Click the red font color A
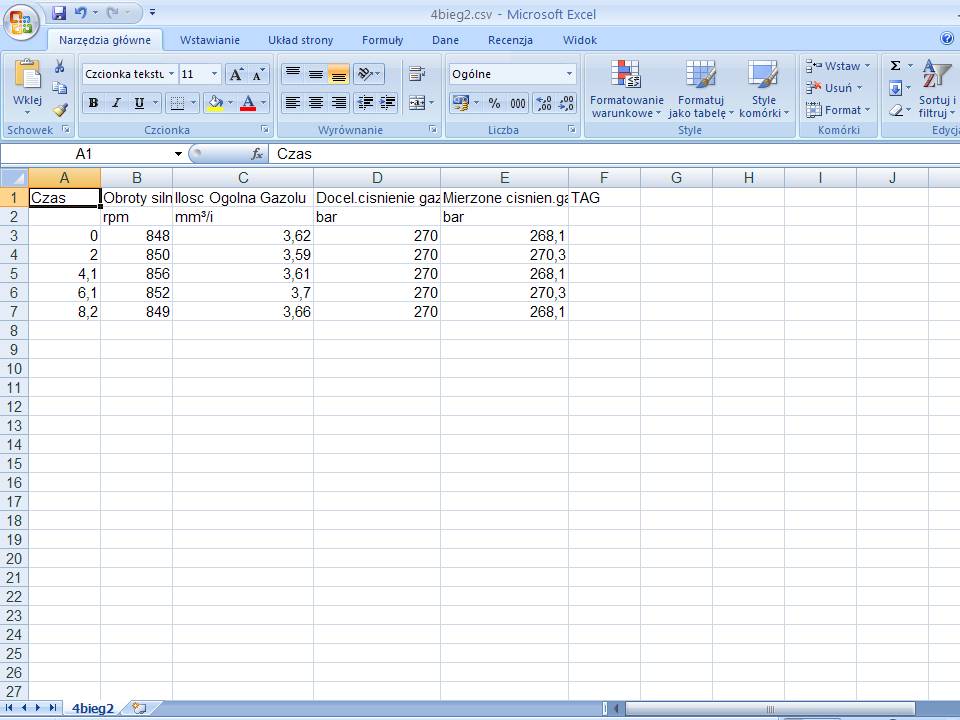Viewport: 960px width, 720px height. (248, 103)
